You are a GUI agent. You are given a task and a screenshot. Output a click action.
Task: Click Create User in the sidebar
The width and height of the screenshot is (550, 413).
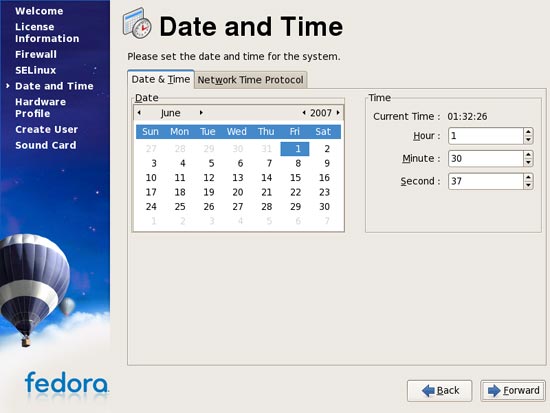click(46, 129)
